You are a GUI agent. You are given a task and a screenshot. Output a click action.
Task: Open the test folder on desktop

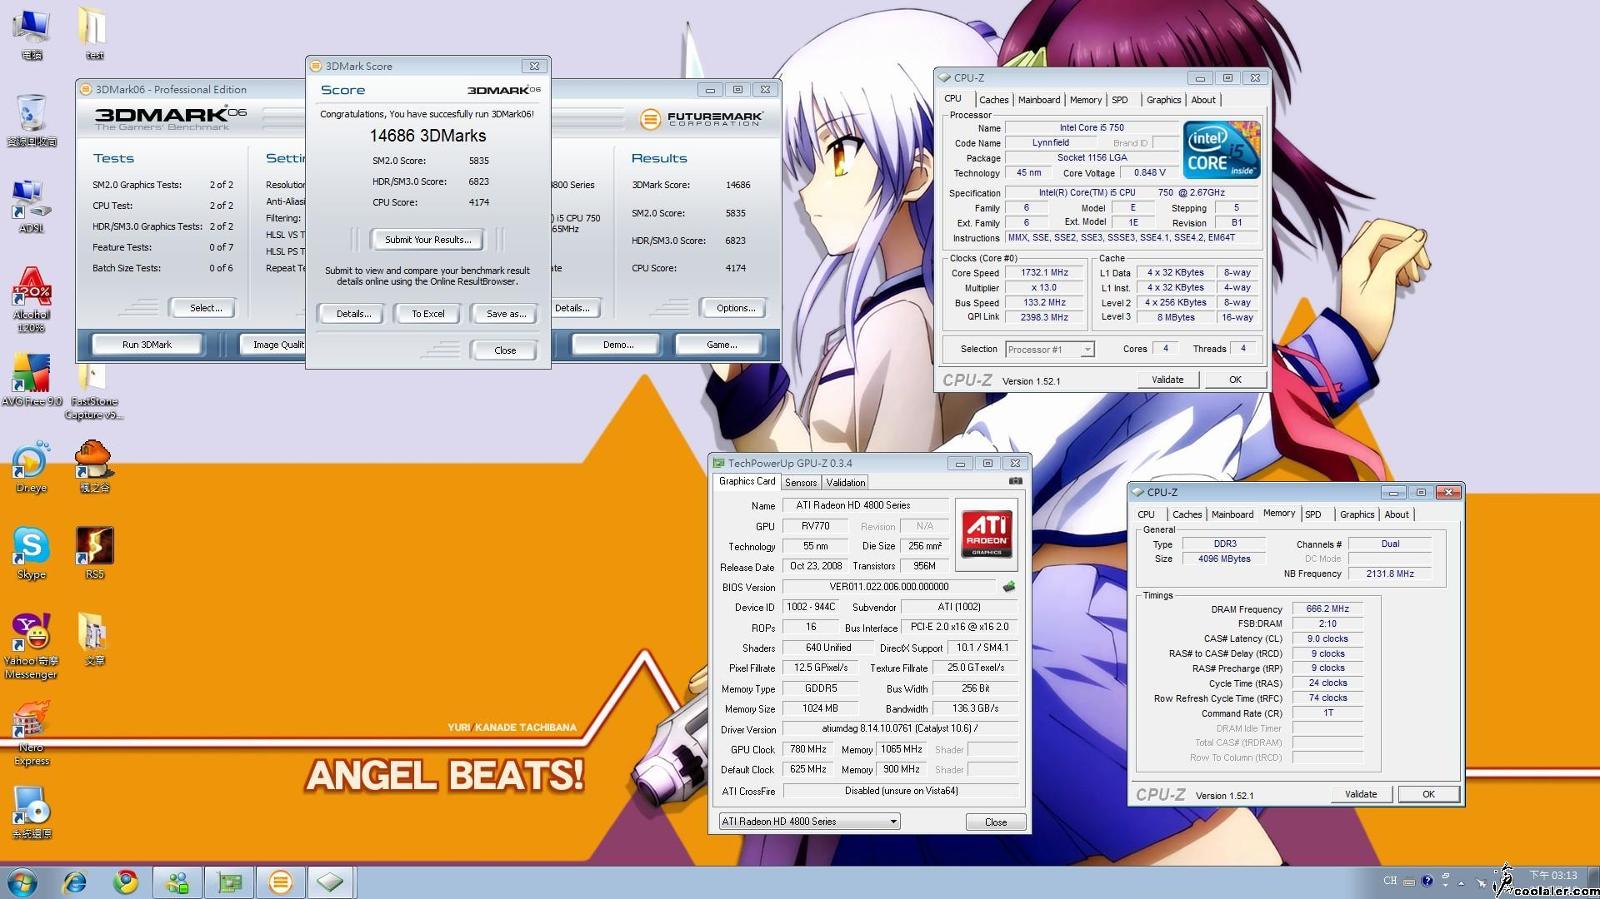click(x=94, y=33)
